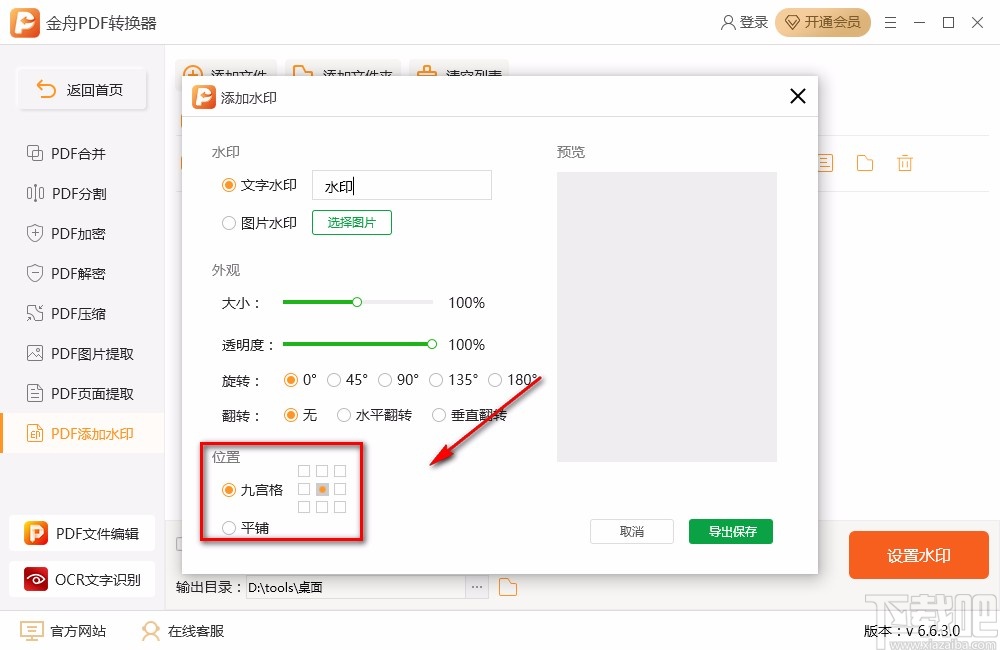The height and width of the screenshot is (650, 1000).
Task: Open the PDF文件编辑 feature
Action: [84, 533]
